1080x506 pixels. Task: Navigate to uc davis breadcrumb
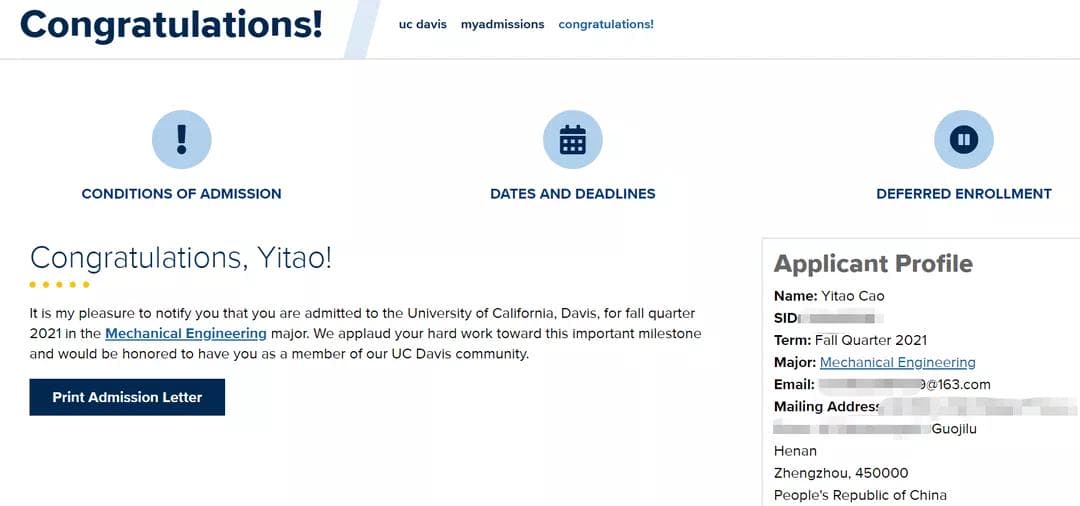click(x=423, y=24)
